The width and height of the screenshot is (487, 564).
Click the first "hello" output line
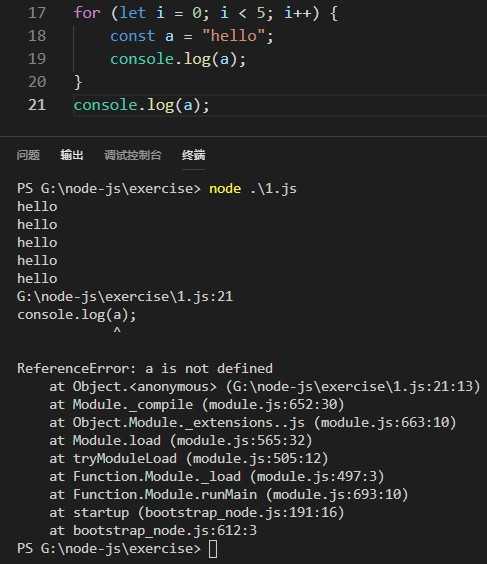37,207
